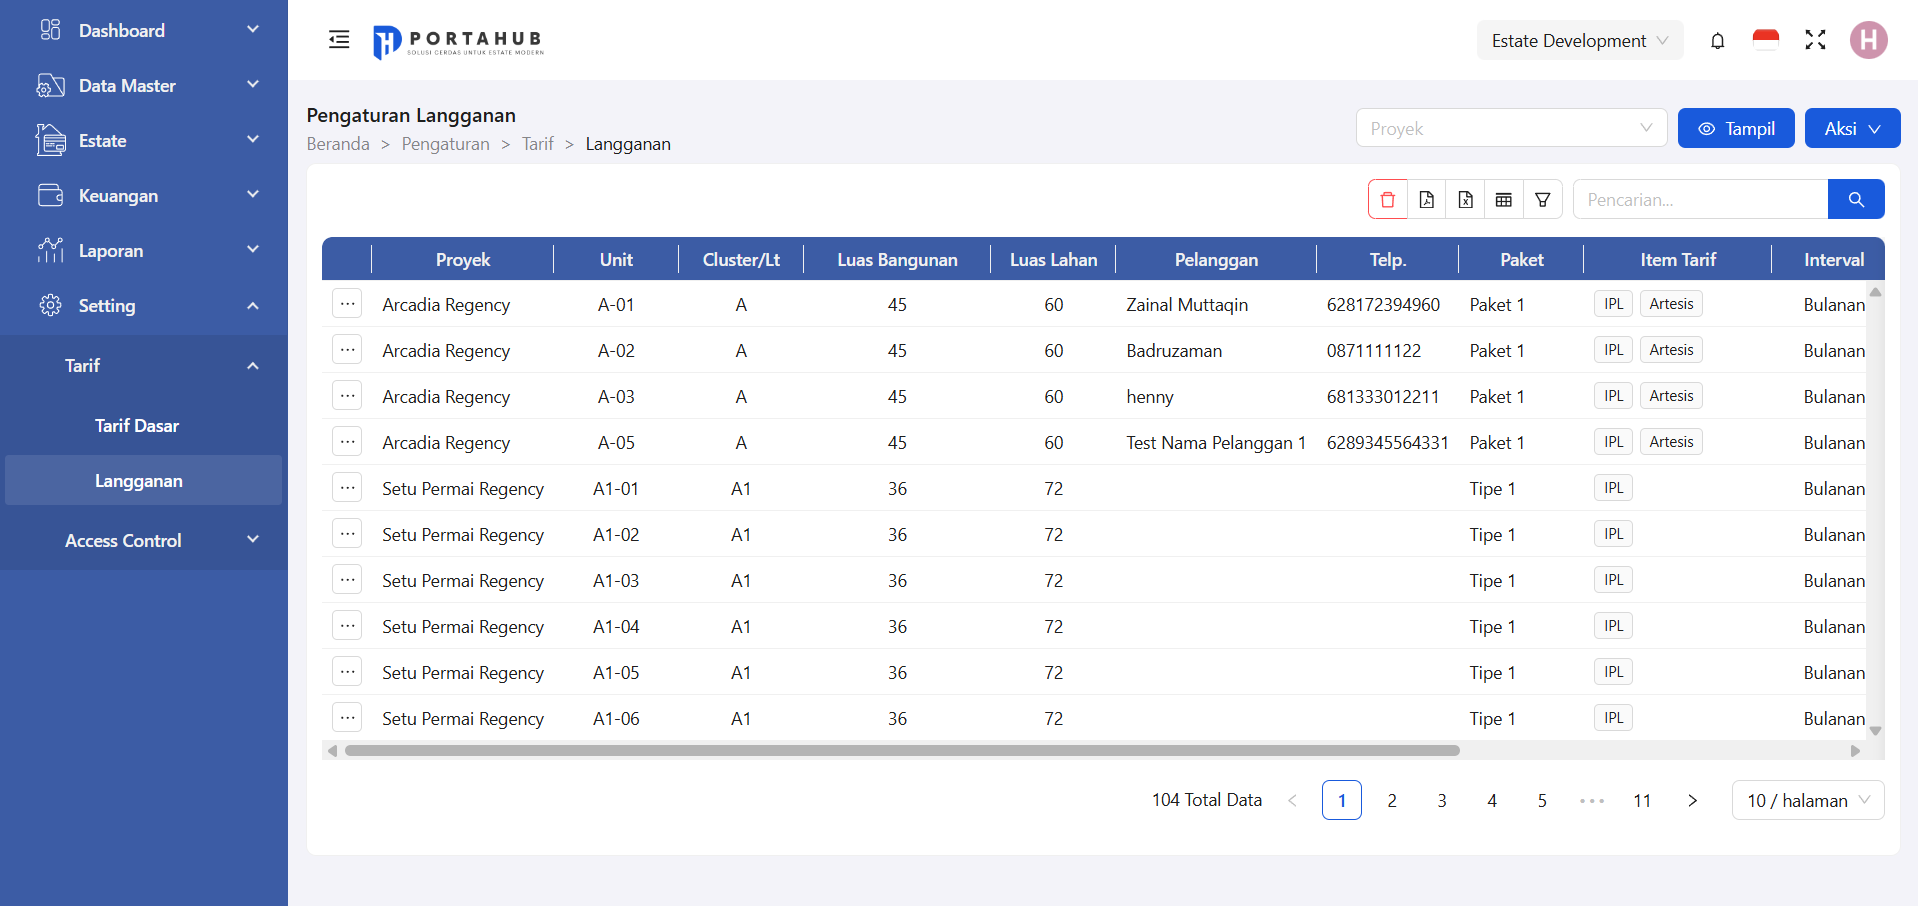
Task: Click the Tampil button
Action: 1735,128
